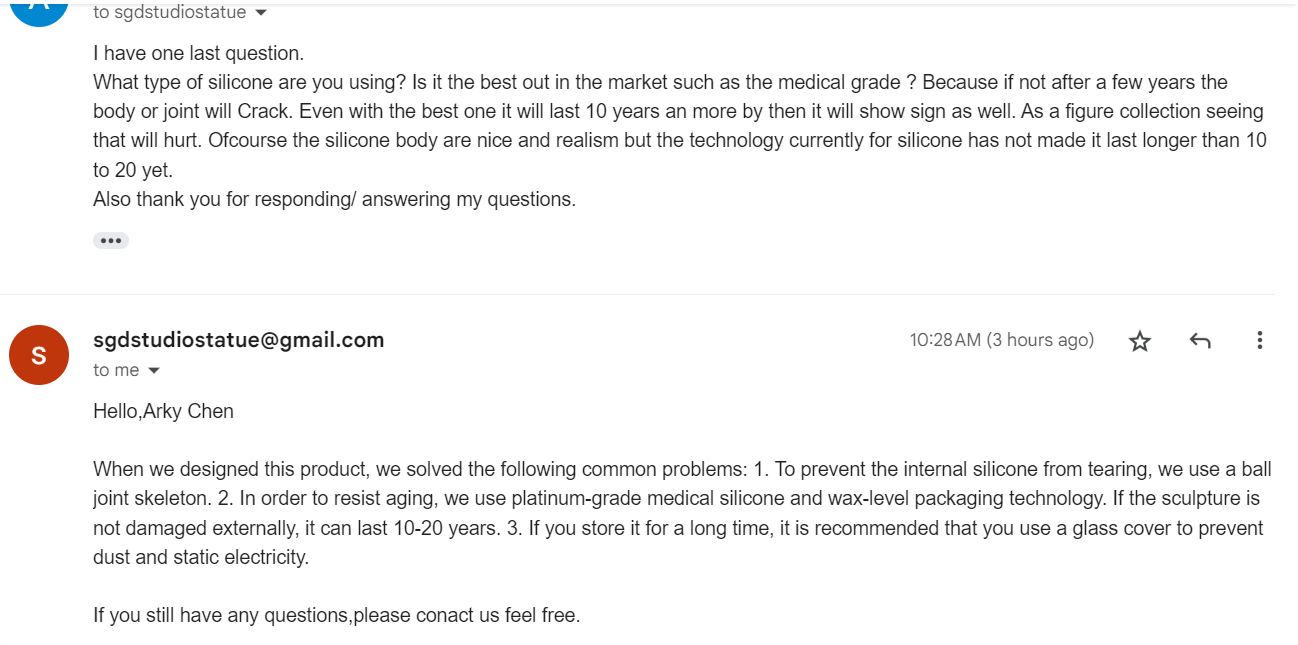Click the 'to sgdstudiostatue' recipient label

[x=170, y=13]
